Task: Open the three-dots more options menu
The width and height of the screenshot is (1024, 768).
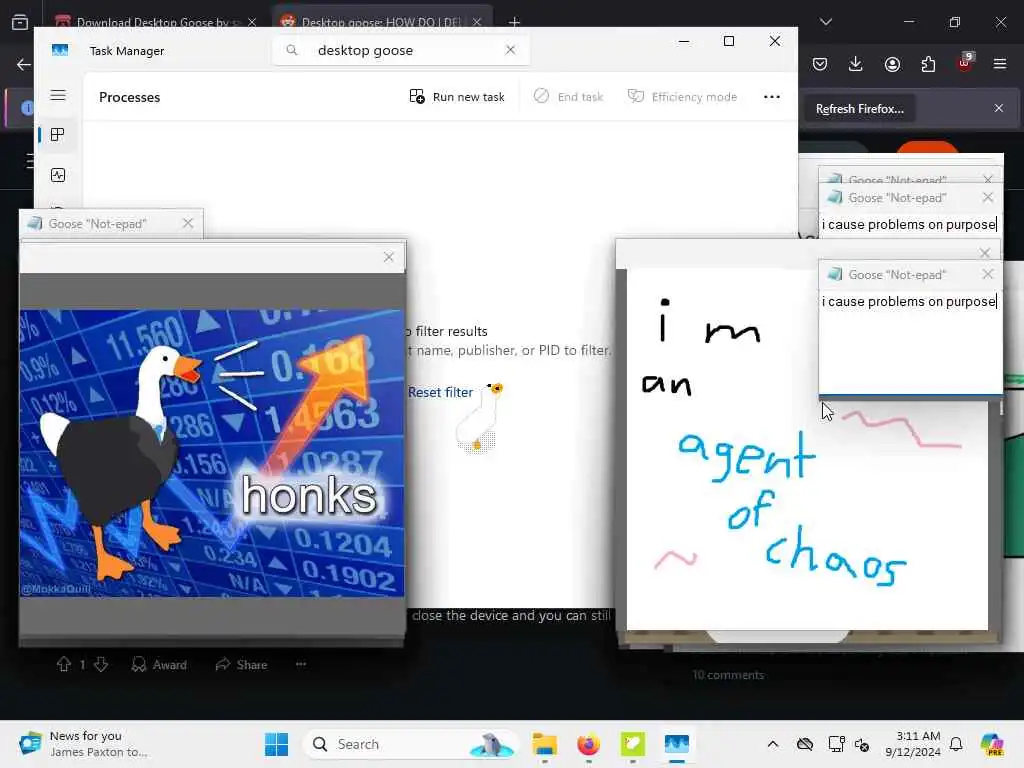Action: [x=772, y=97]
